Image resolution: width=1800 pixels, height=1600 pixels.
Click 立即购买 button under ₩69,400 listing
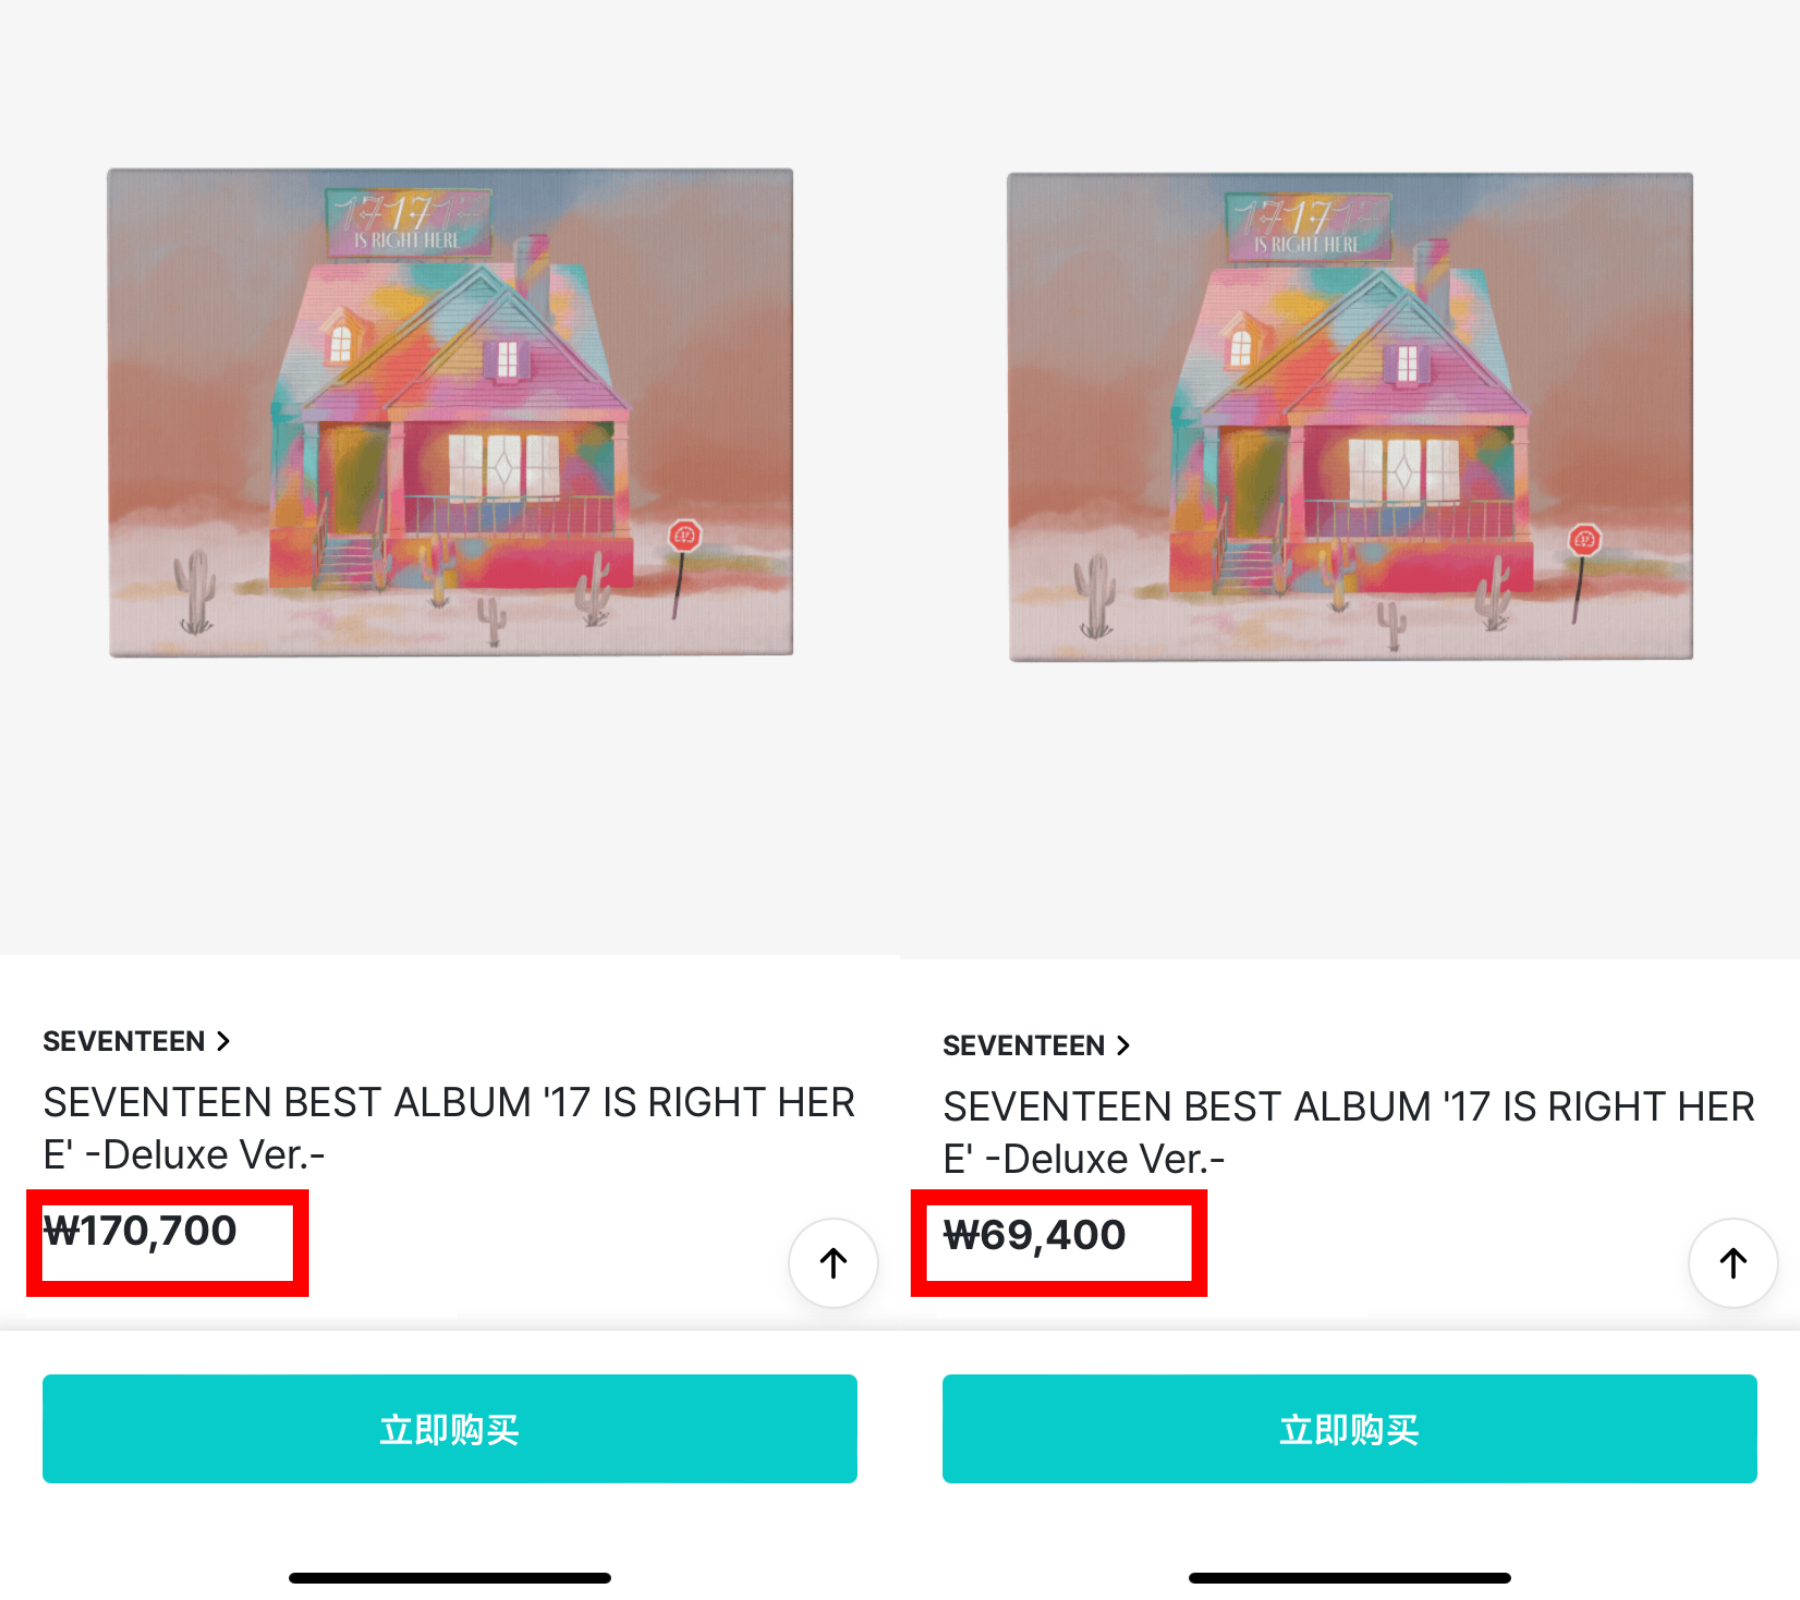(x=1349, y=1428)
